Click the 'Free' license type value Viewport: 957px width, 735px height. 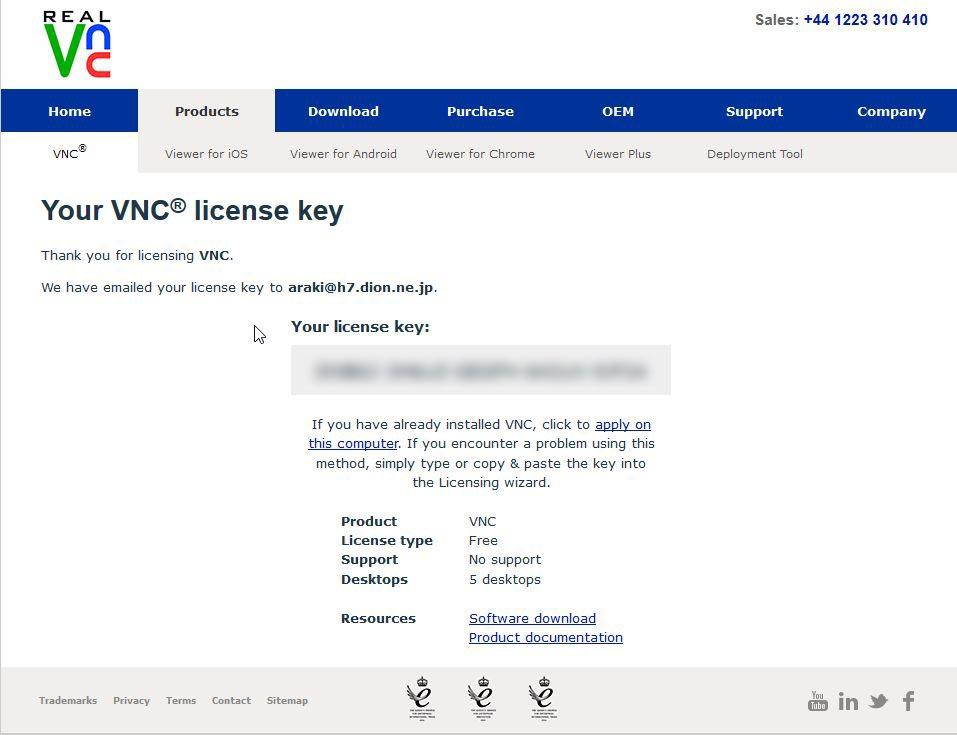[483, 540]
